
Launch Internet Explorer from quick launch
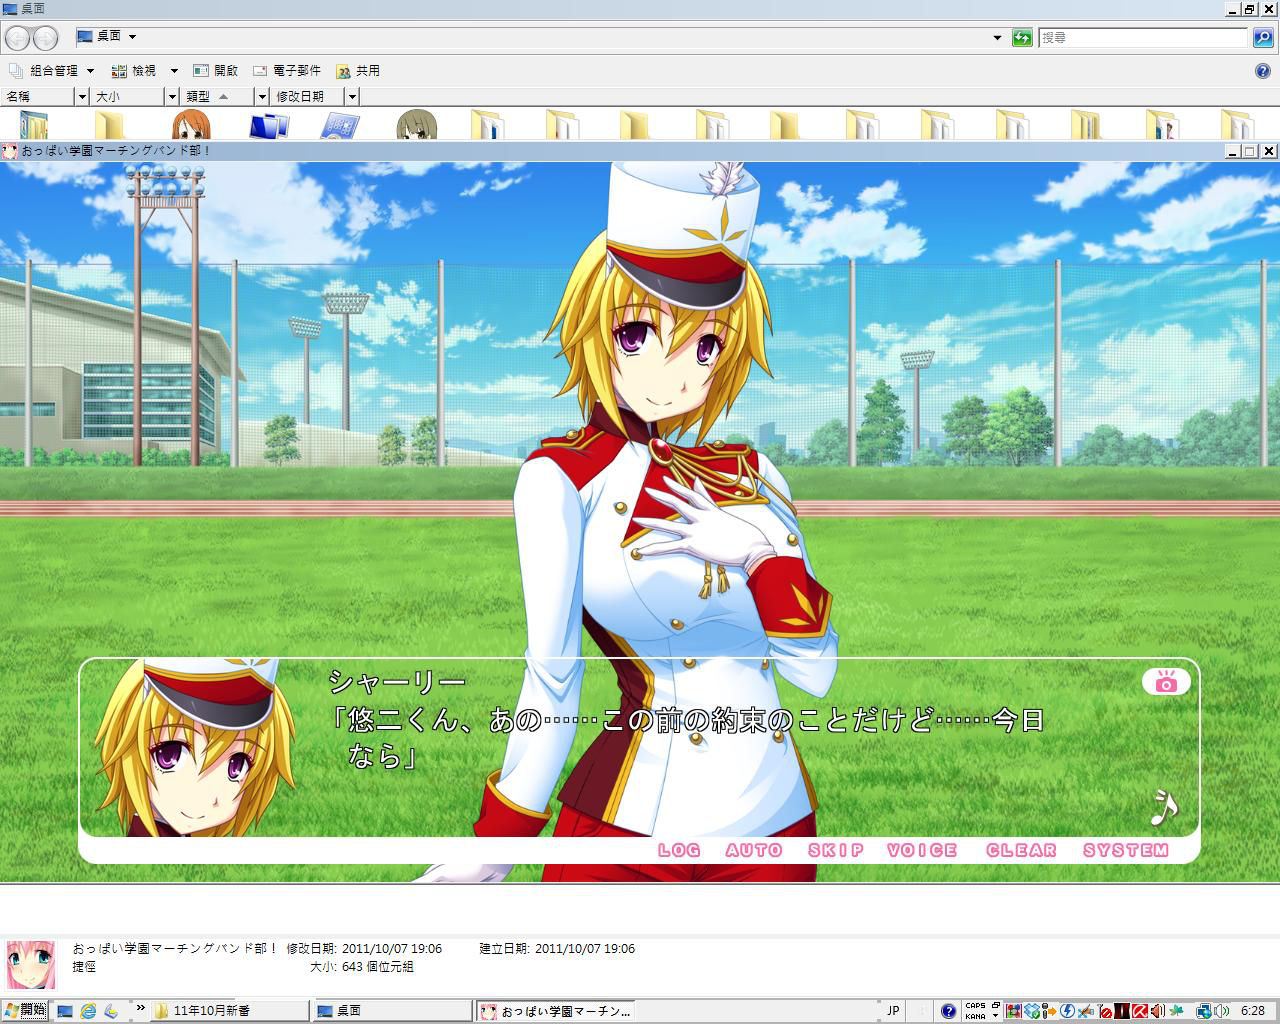88,1011
